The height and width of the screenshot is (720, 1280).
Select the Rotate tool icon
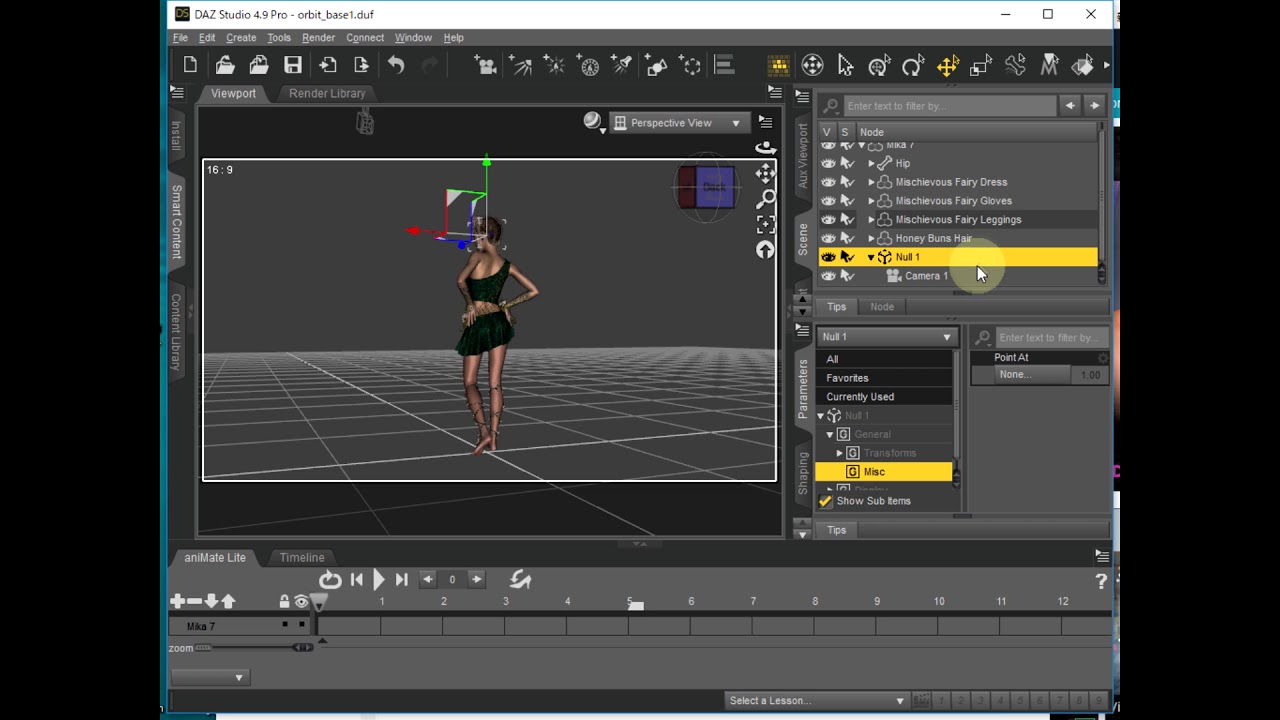(x=913, y=66)
